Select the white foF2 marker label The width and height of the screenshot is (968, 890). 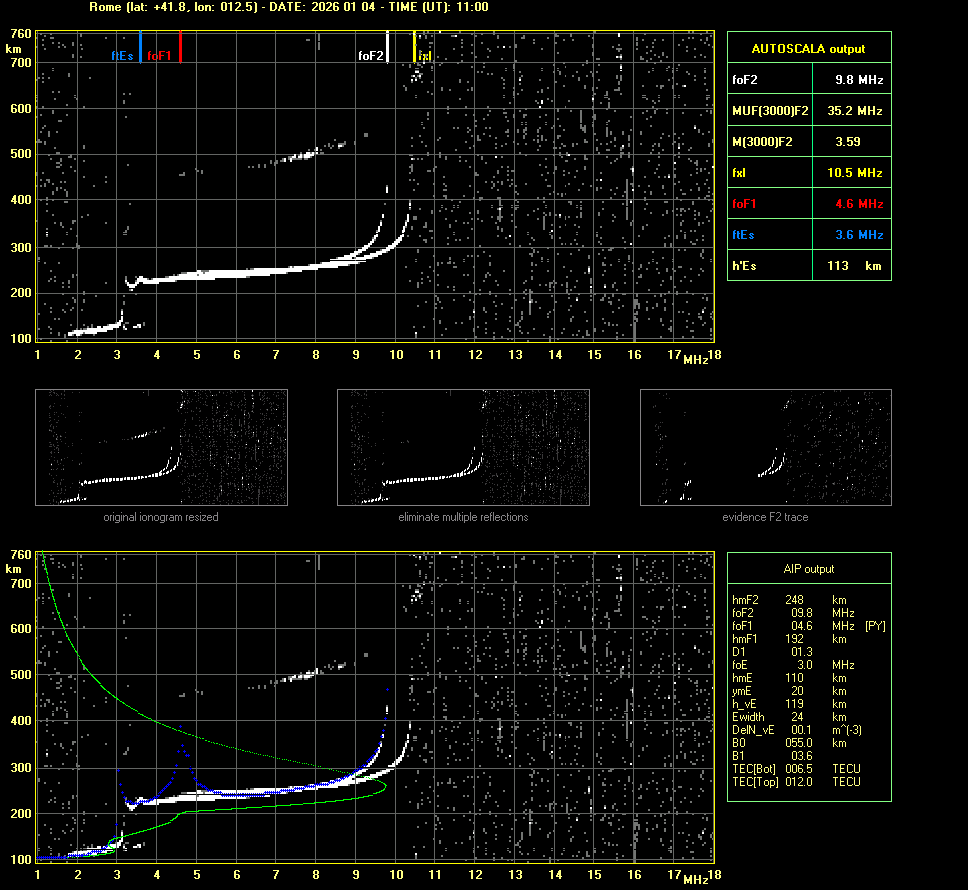point(370,56)
